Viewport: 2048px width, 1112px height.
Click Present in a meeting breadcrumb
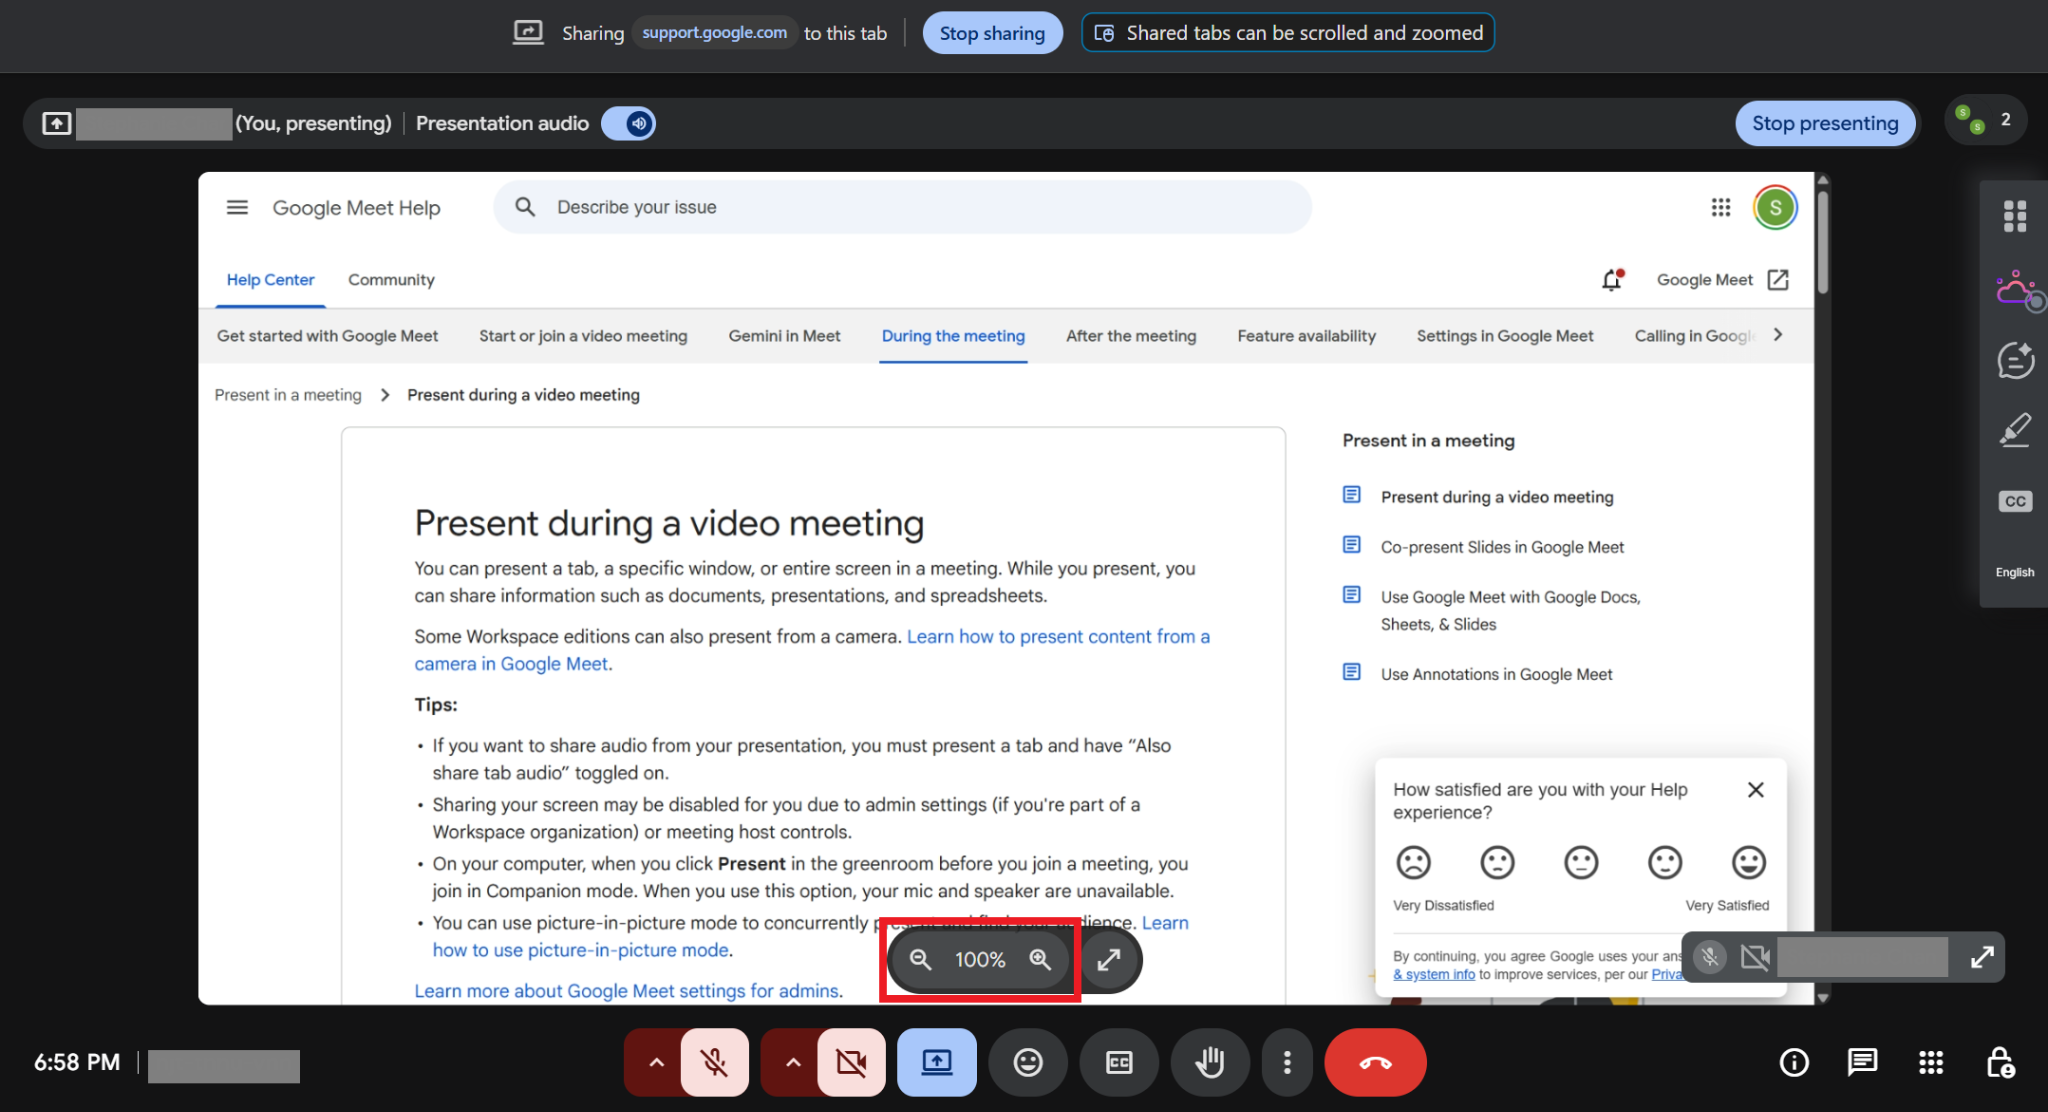(x=288, y=395)
